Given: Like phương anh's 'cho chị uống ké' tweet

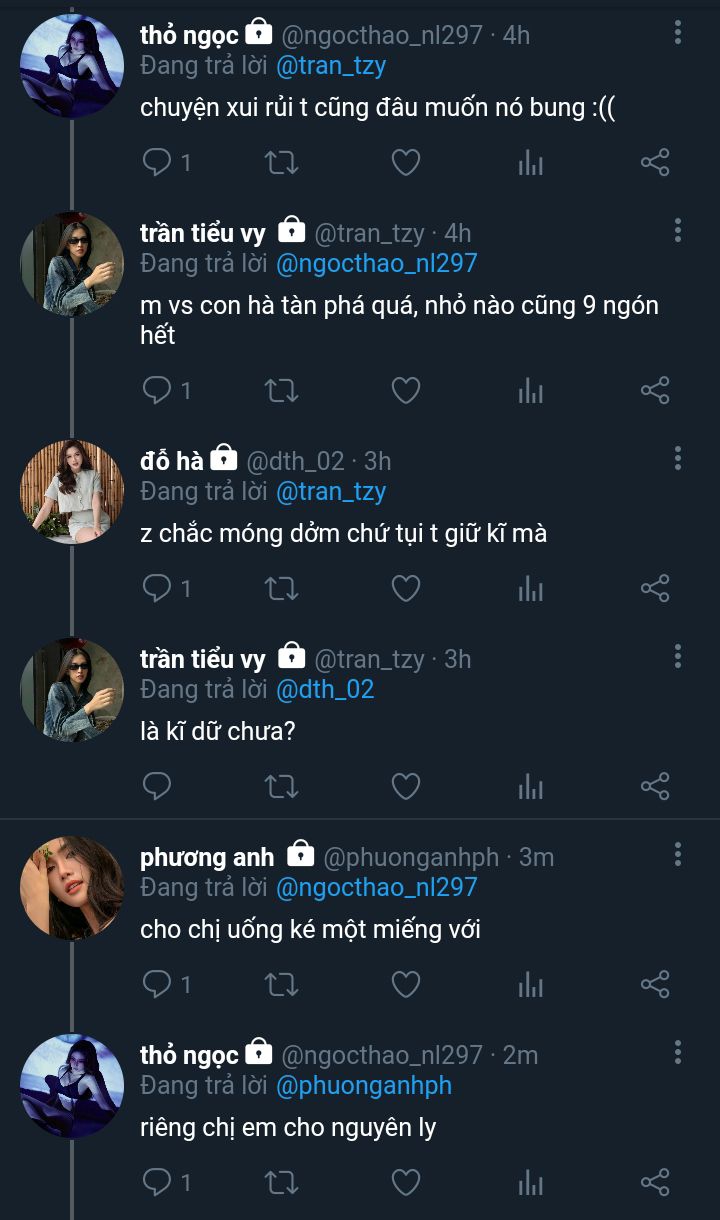Looking at the screenshot, I should click(405, 984).
